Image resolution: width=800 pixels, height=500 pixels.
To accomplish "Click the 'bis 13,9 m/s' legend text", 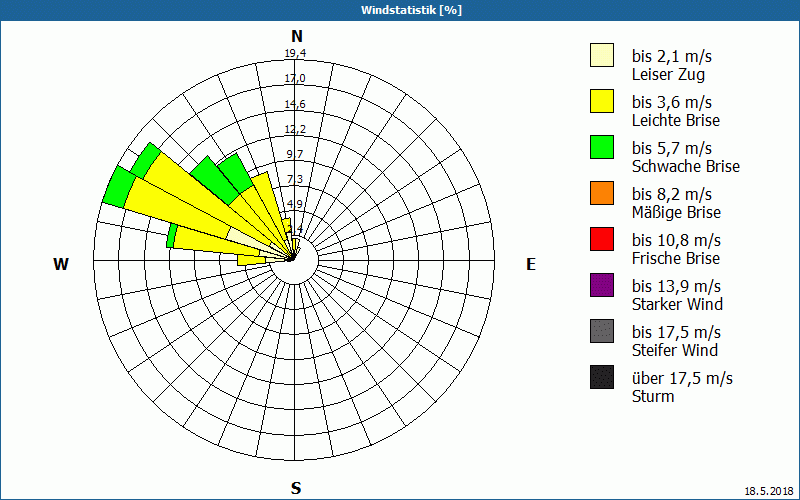I will tap(677, 286).
